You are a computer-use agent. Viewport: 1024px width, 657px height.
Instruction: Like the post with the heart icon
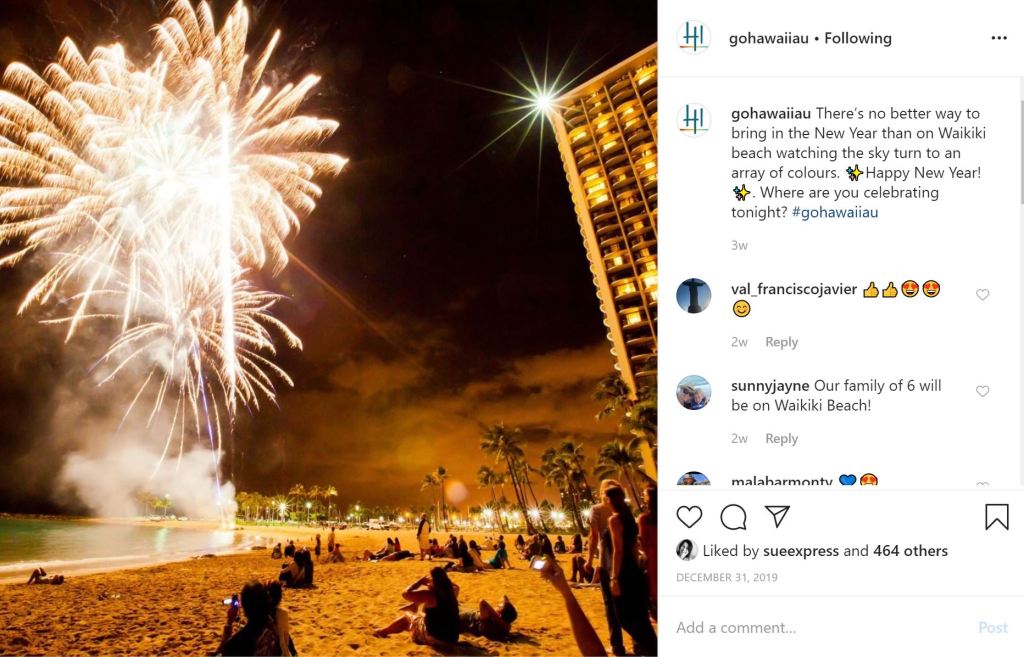point(689,517)
